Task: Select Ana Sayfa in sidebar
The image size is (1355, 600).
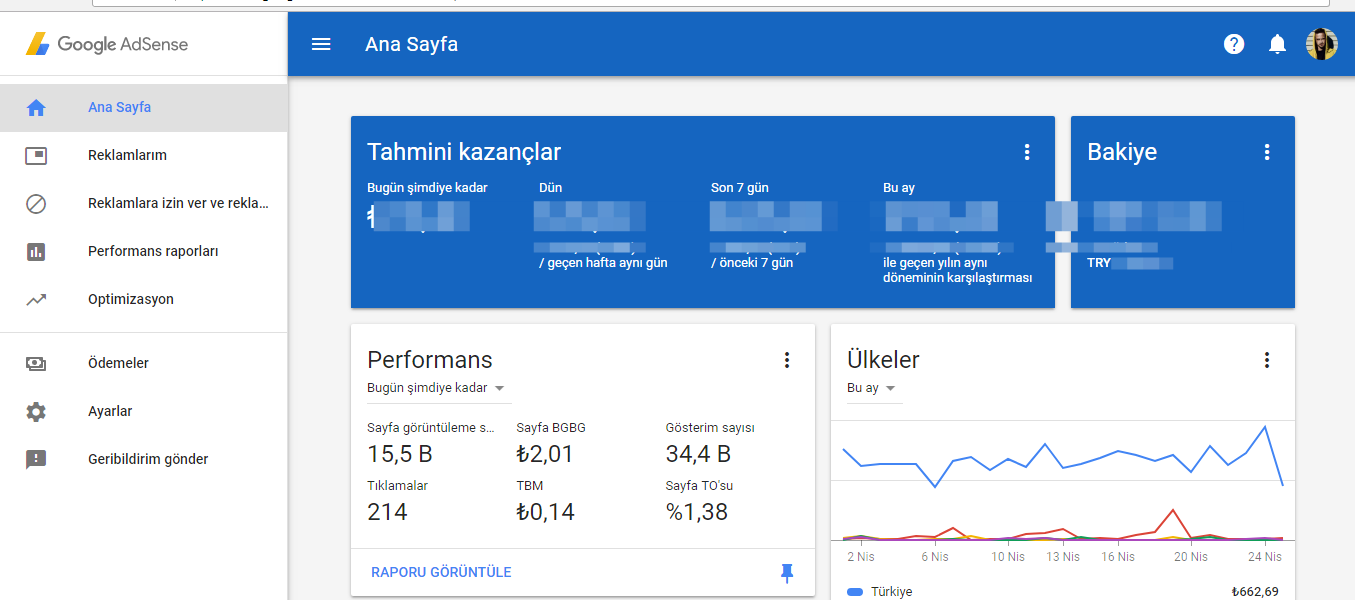Action: pyautogui.click(x=119, y=107)
